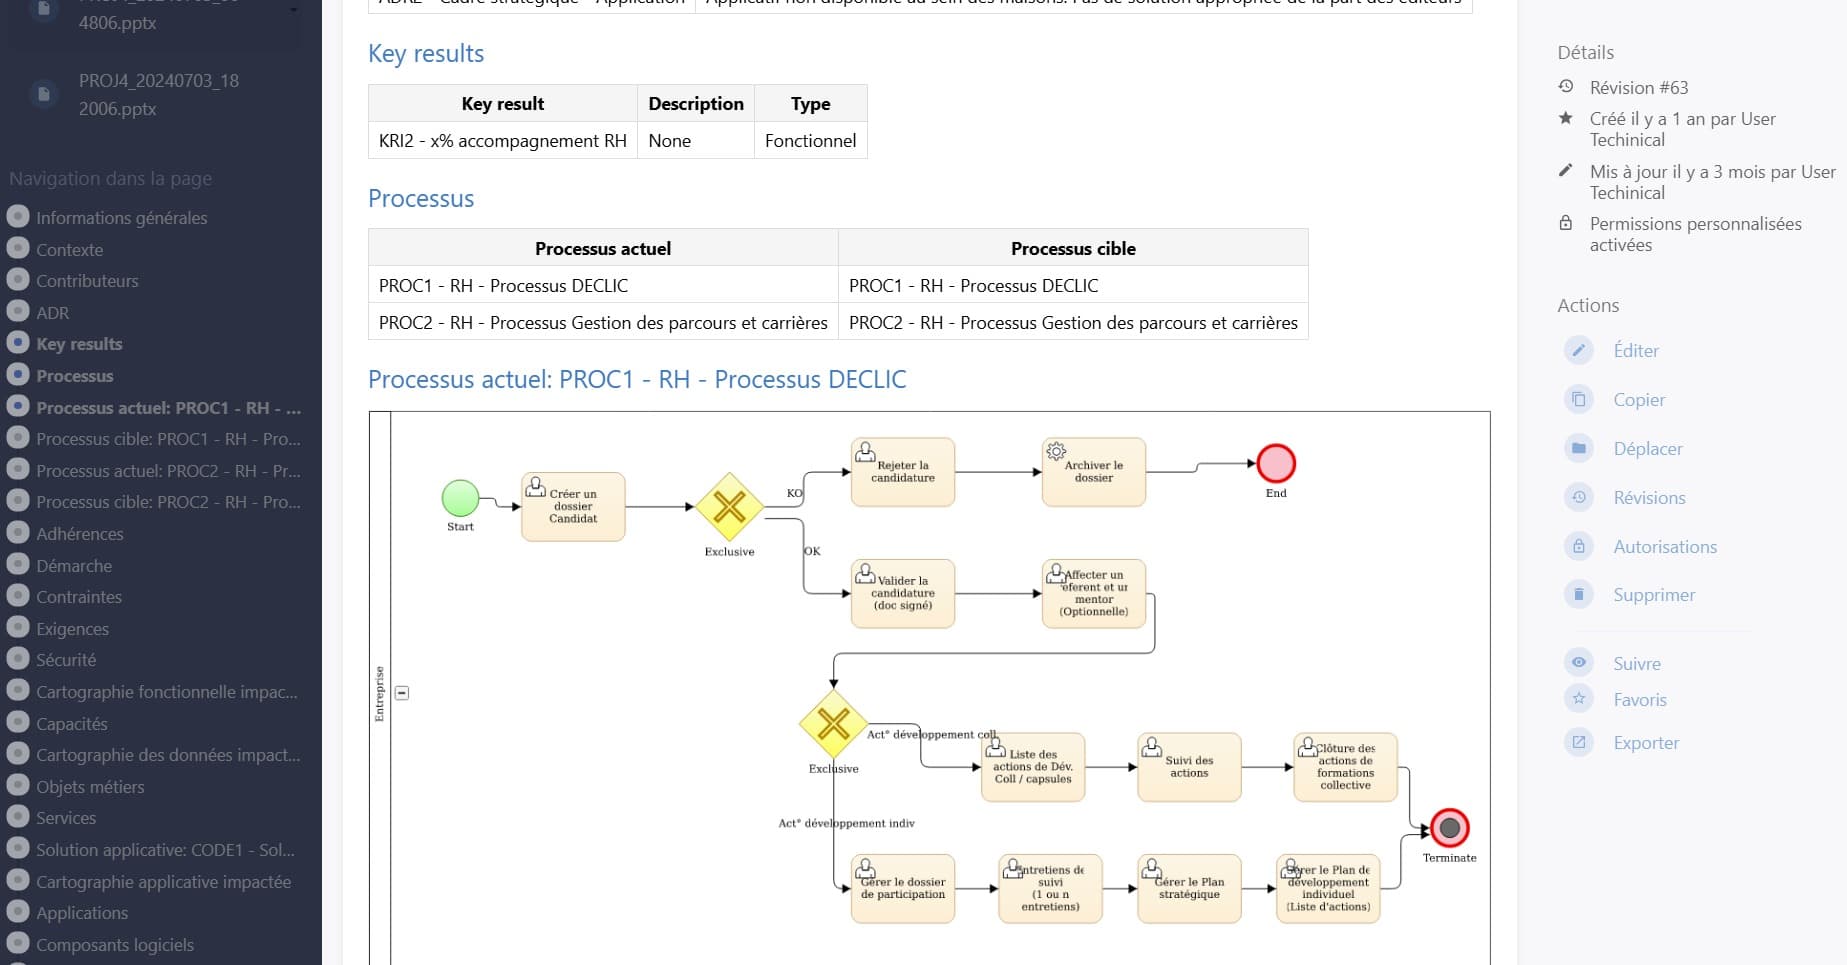The image size is (1847, 965).
Task: Click the Exporter icon
Action: click(1578, 742)
